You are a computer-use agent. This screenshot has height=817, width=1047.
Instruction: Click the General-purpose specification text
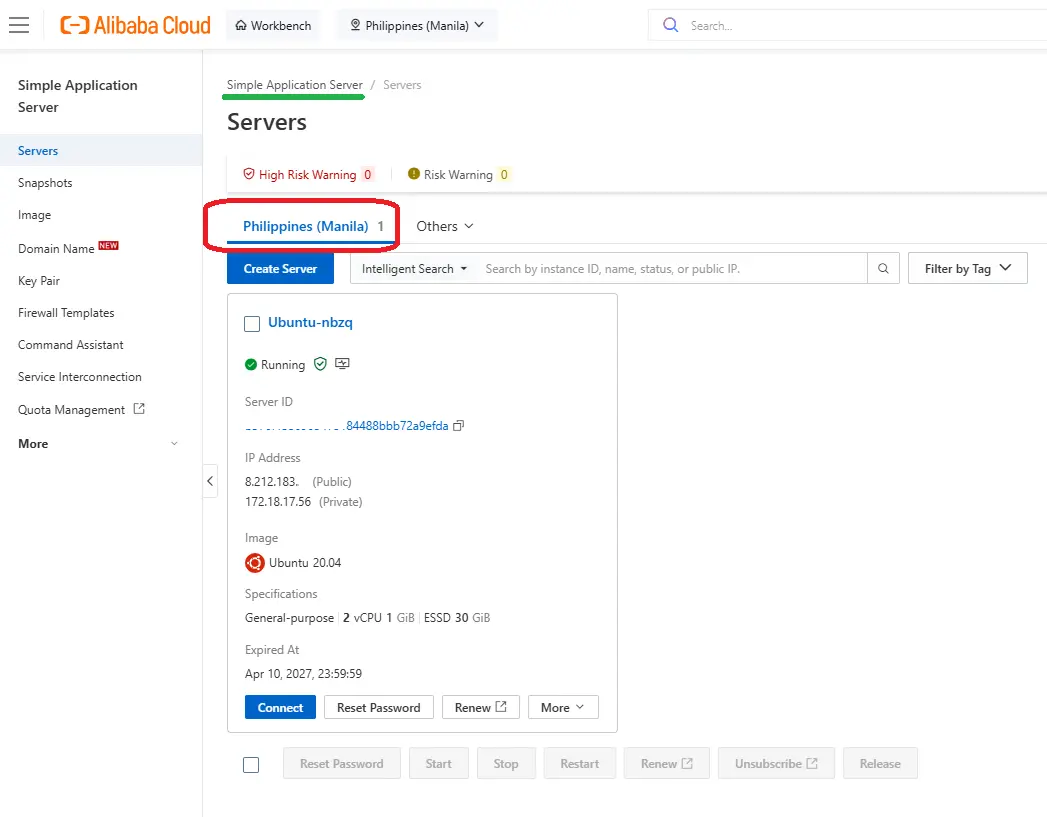click(x=289, y=618)
